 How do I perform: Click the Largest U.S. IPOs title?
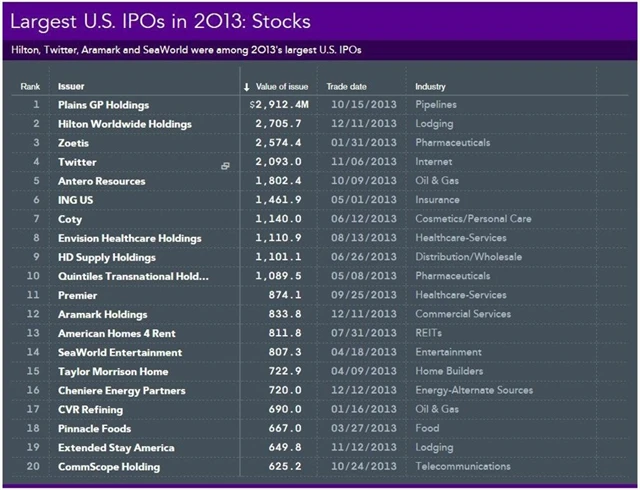pos(160,19)
